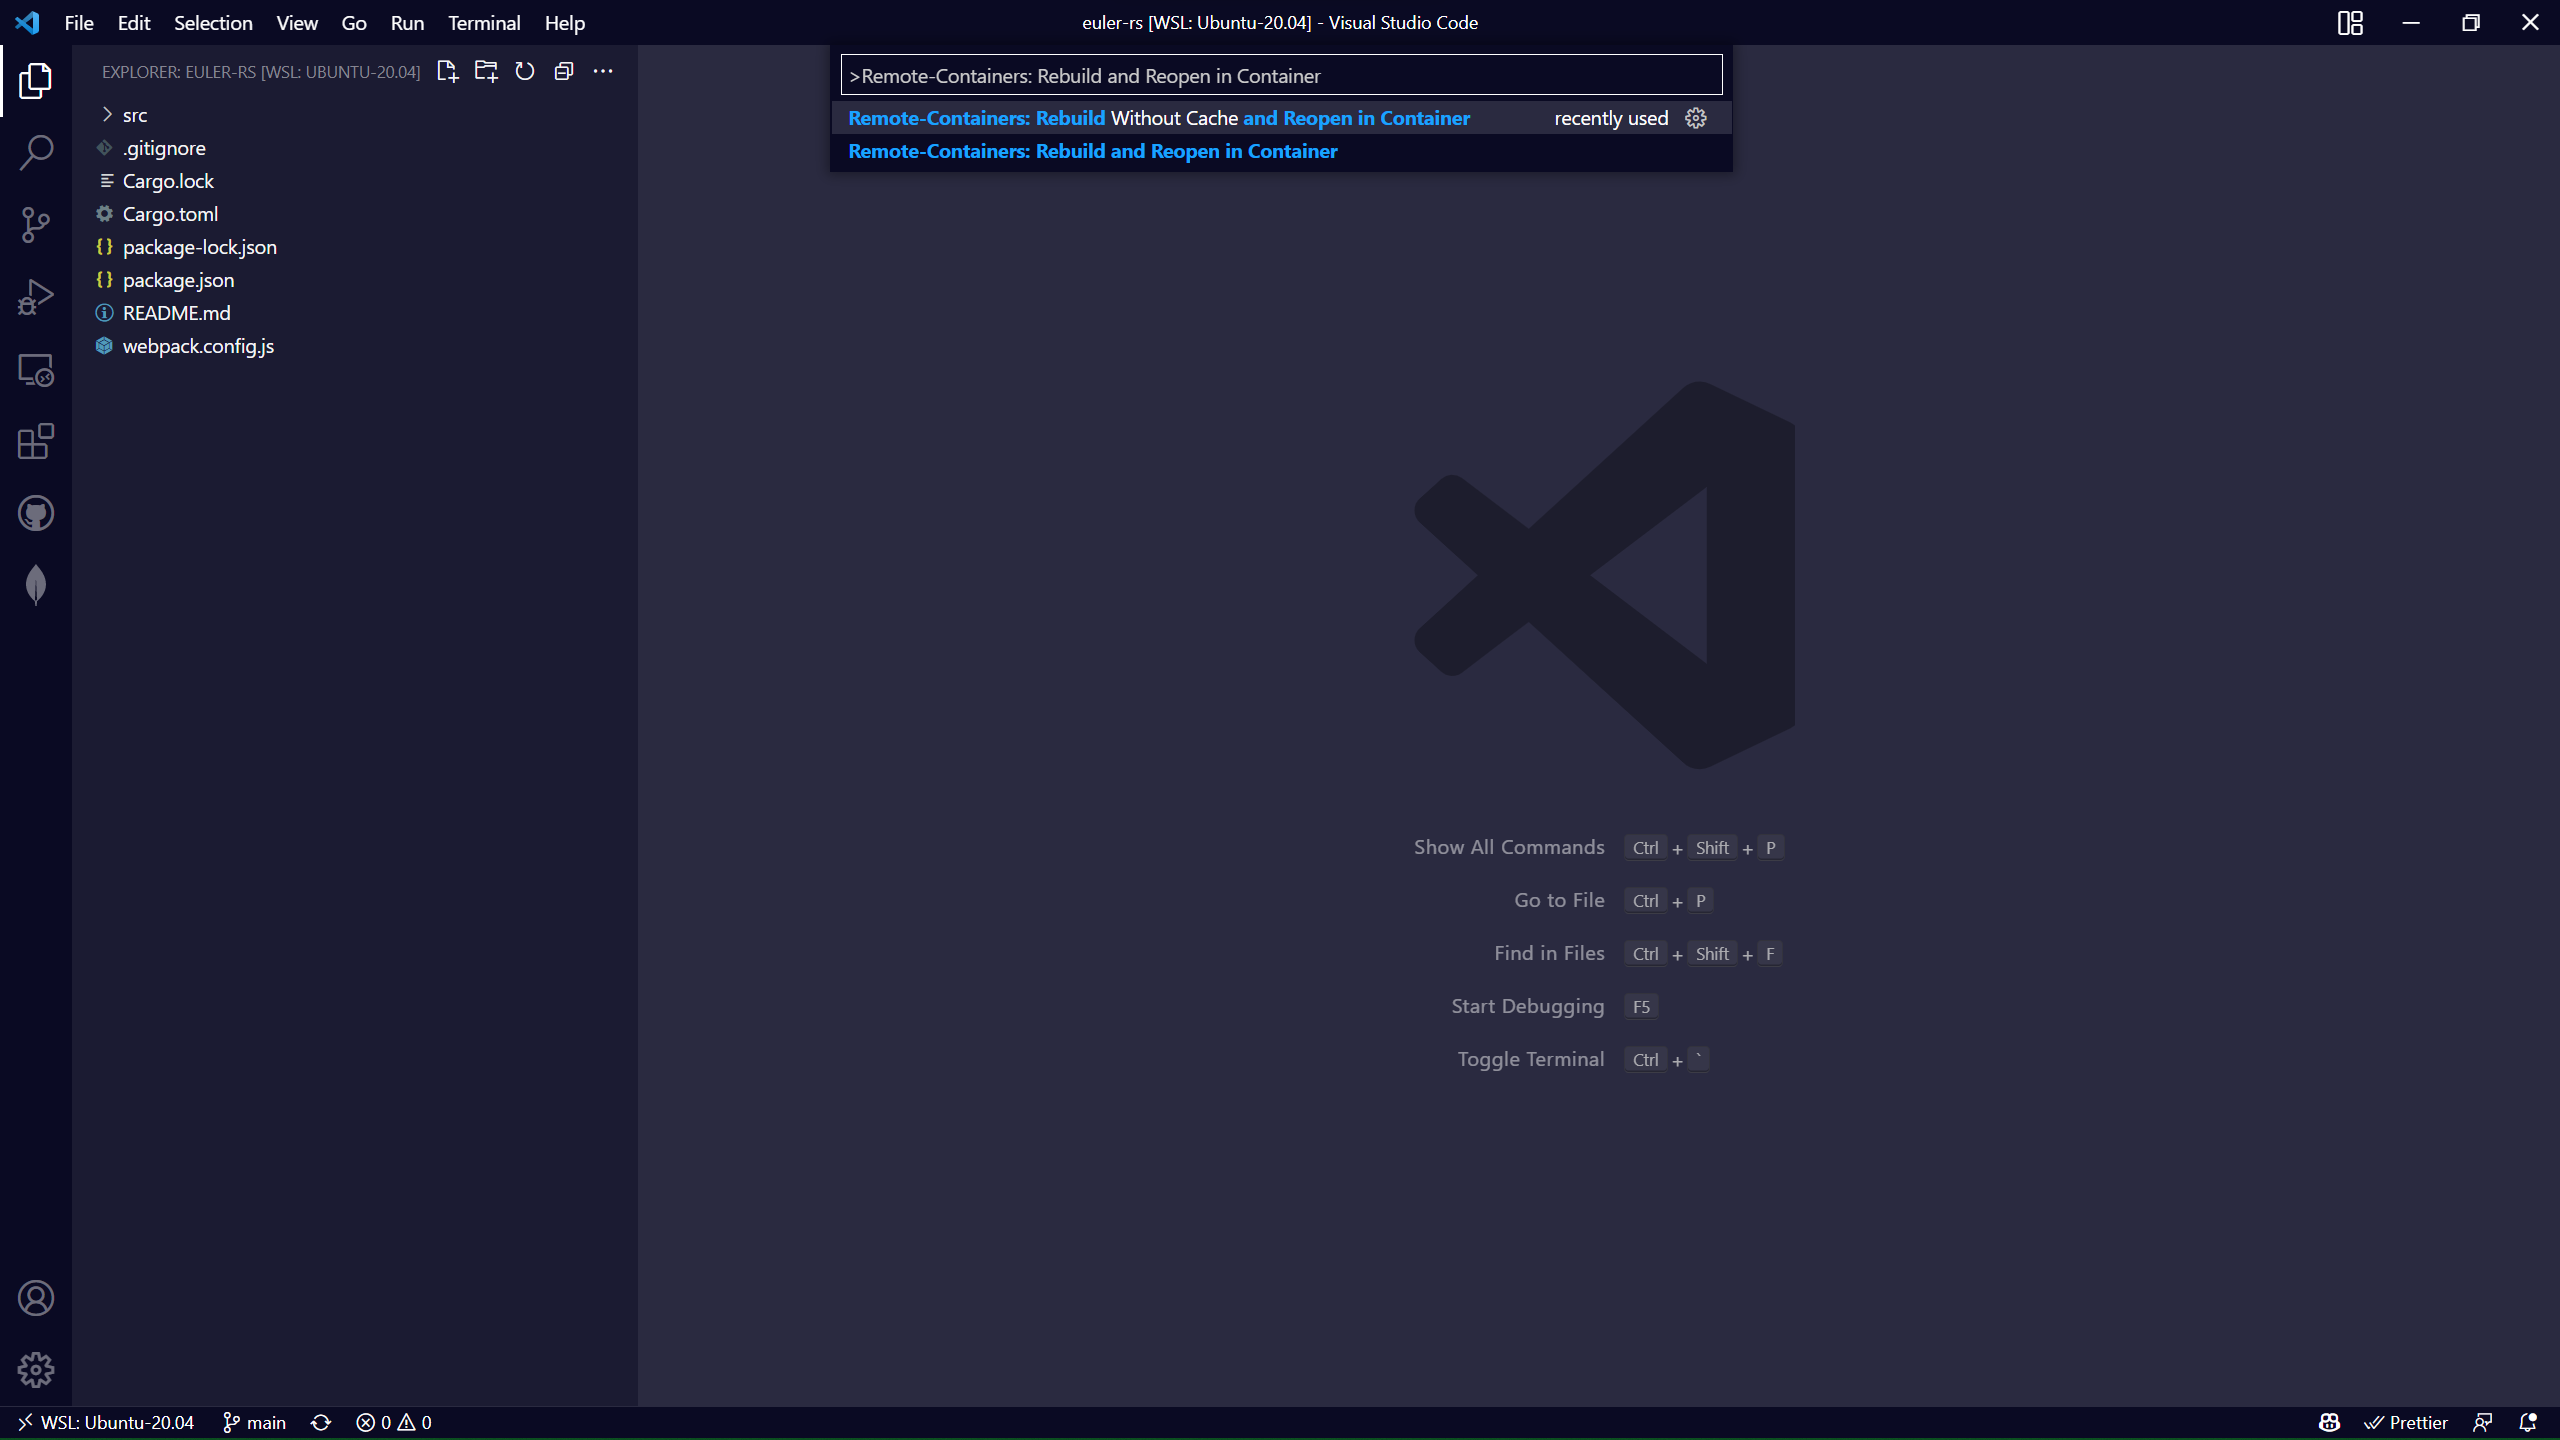Refresh the Explorer file tree

click(x=525, y=71)
